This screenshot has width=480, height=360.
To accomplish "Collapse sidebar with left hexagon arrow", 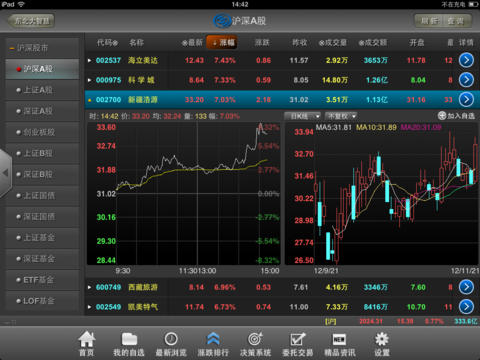I will pyautogui.click(x=6, y=173).
